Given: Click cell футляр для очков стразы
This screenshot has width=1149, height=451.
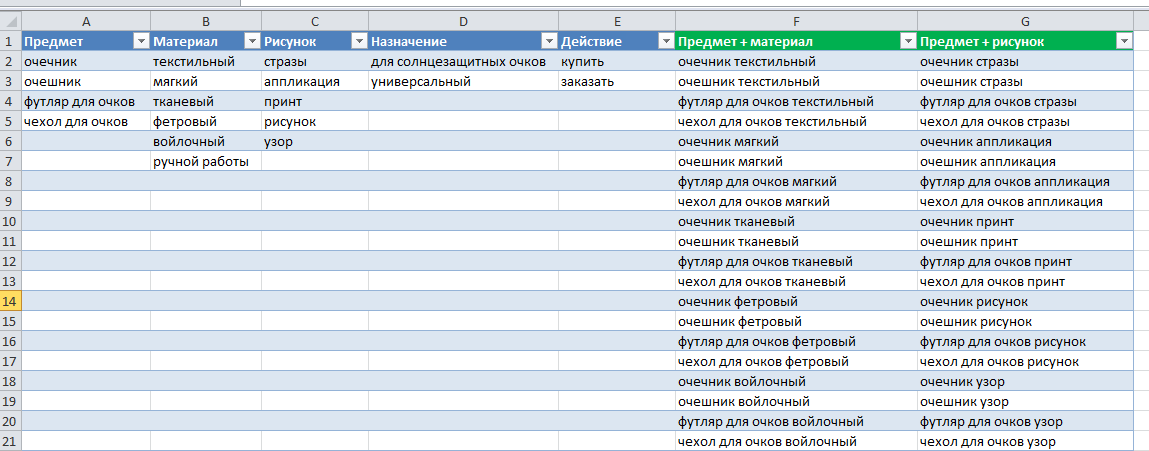Looking at the screenshot, I should tap(1025, 101).
